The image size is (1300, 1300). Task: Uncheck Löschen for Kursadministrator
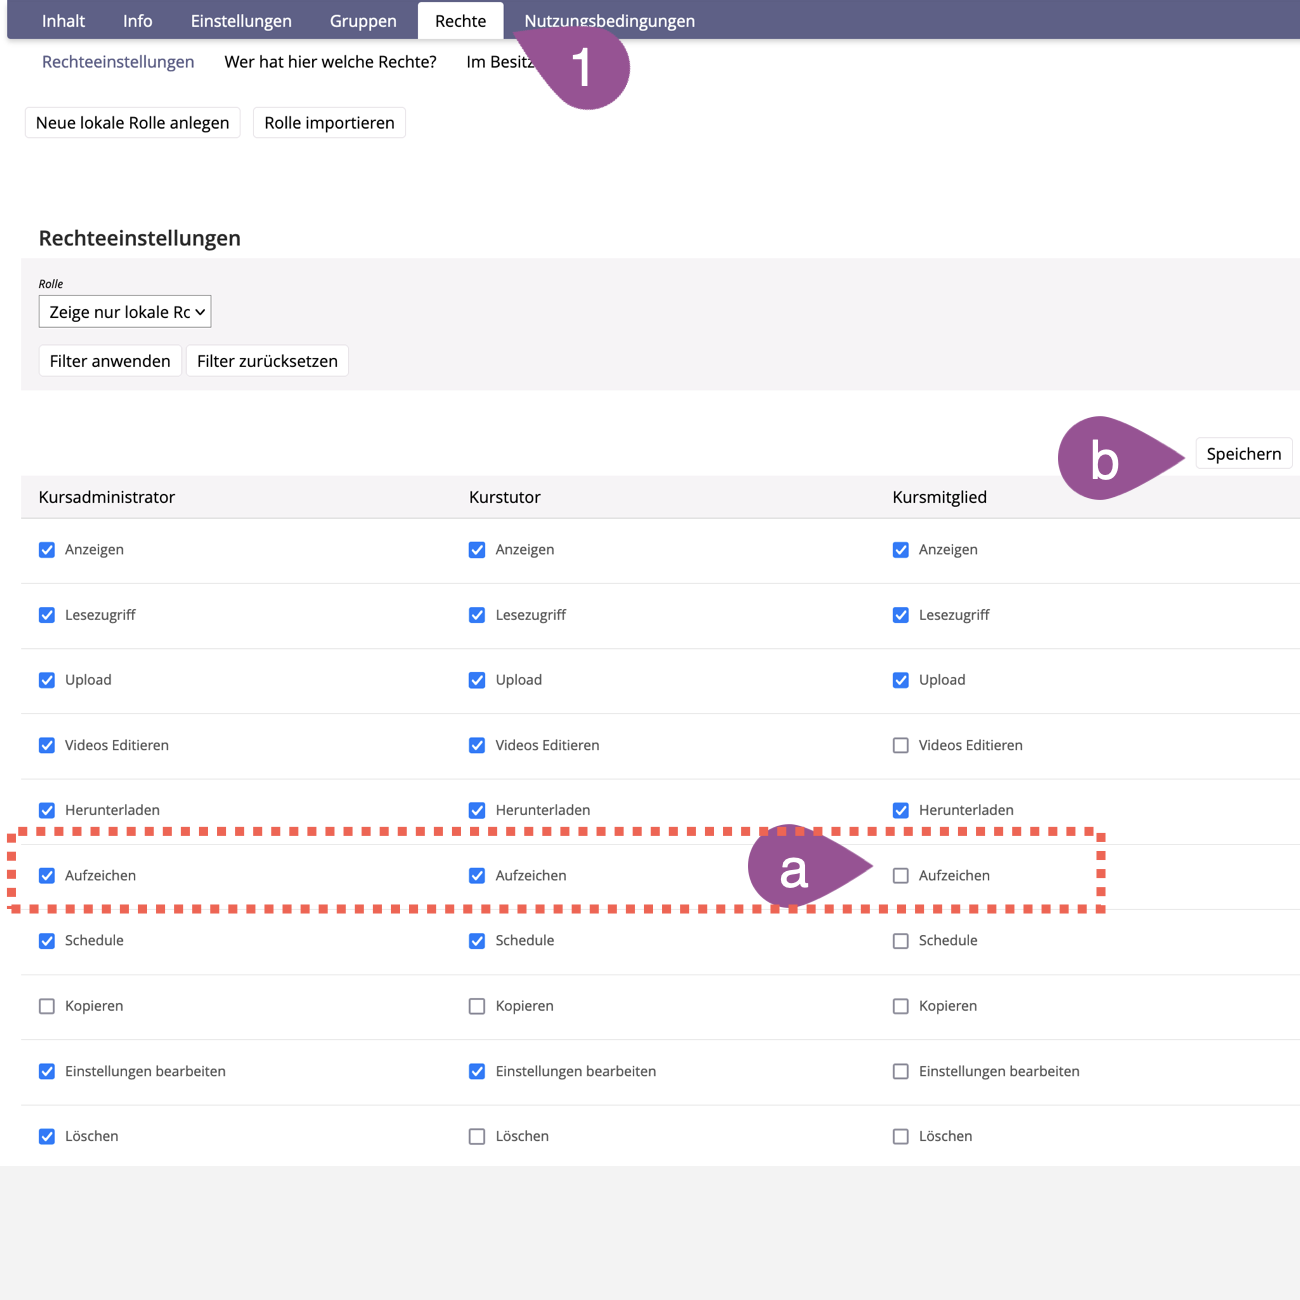click(x=47, y=1137)
